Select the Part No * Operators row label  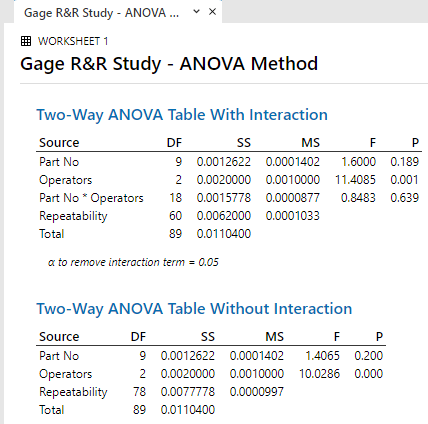pyautogui.click(x=91, y=198)
